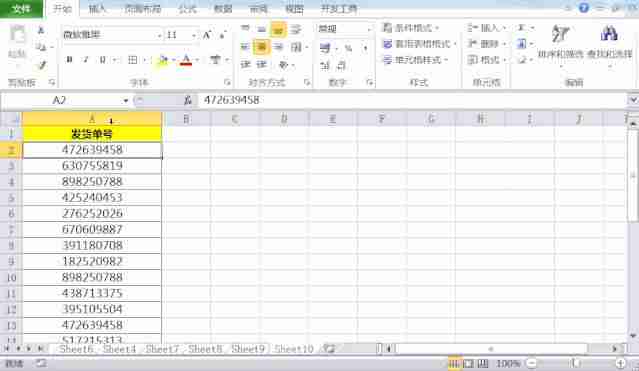Click the Comma Style icon
The image size is (639, 371).
[365, 49]
